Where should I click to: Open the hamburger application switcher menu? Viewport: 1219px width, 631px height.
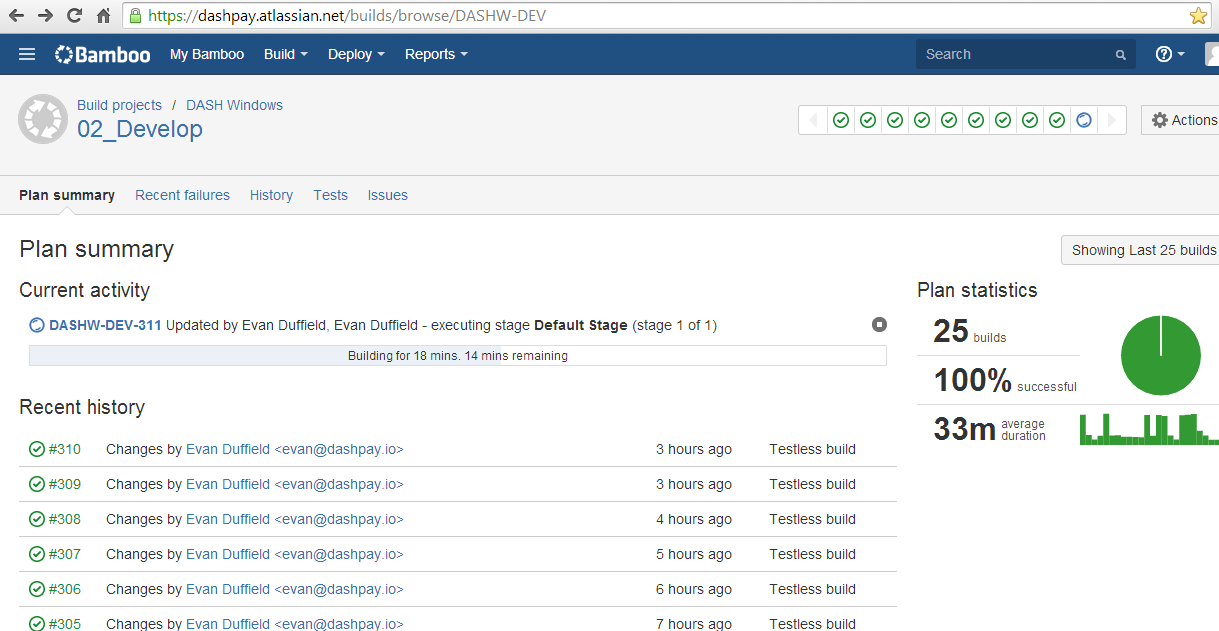click(27, 54)
